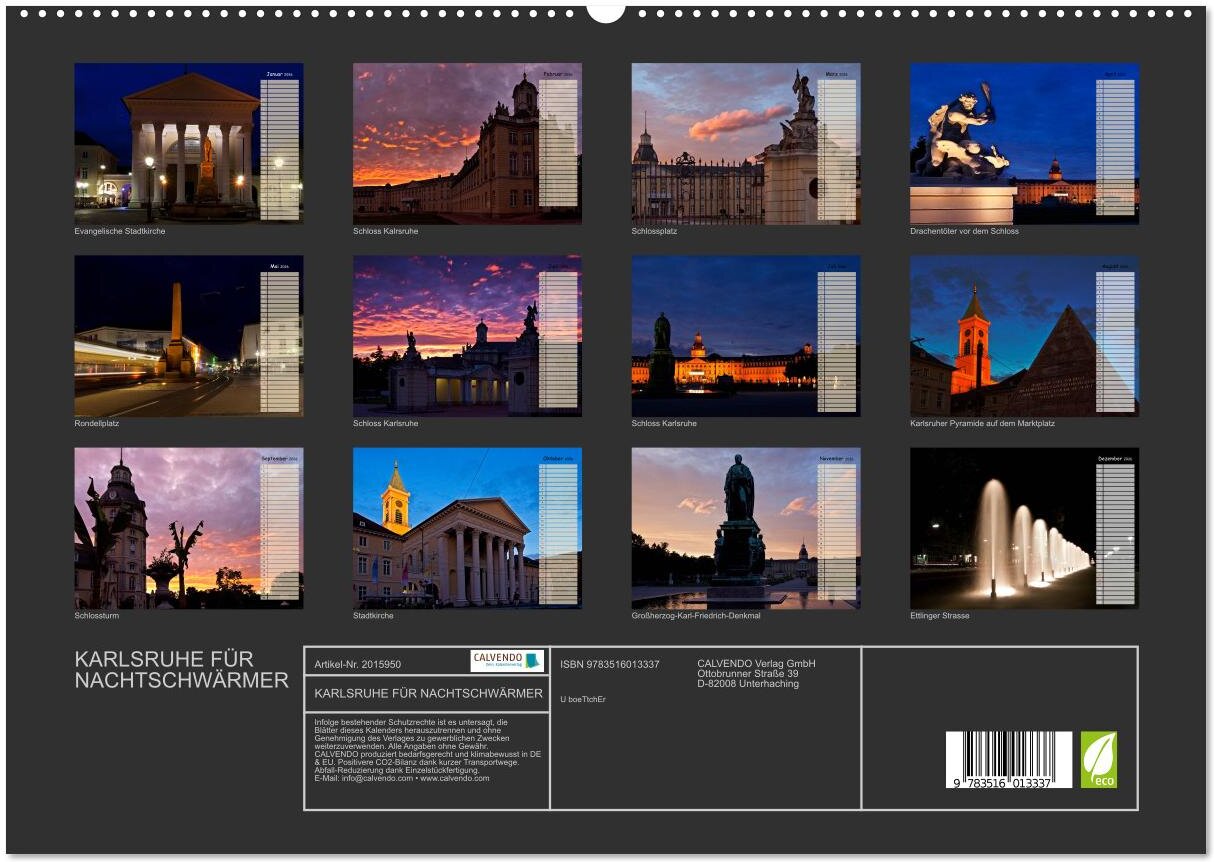Open the Rondellplatz obelisk thumbnail
This screenshot has height=862, width=1214.
189,335
